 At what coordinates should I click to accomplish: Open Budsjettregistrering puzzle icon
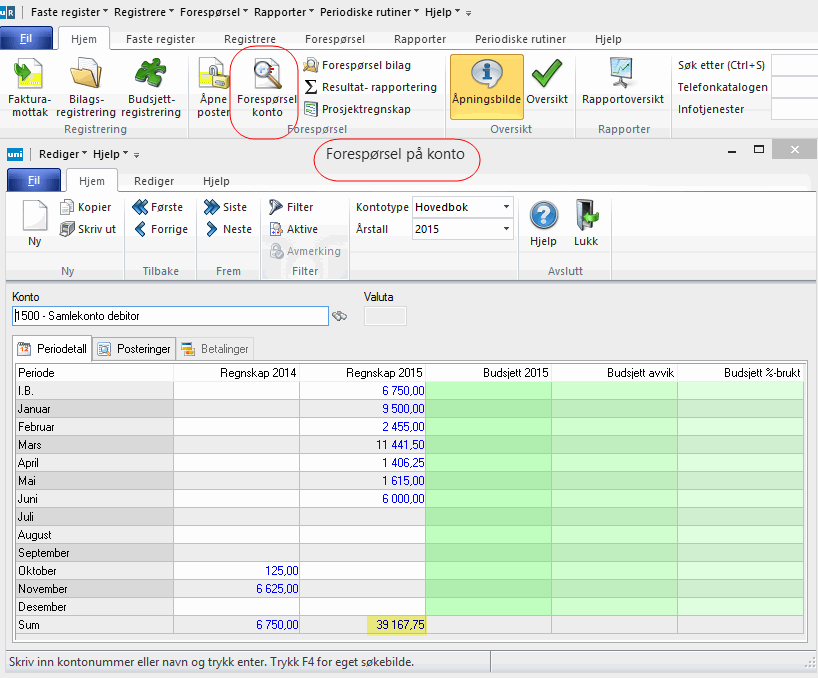pos(153,76)
